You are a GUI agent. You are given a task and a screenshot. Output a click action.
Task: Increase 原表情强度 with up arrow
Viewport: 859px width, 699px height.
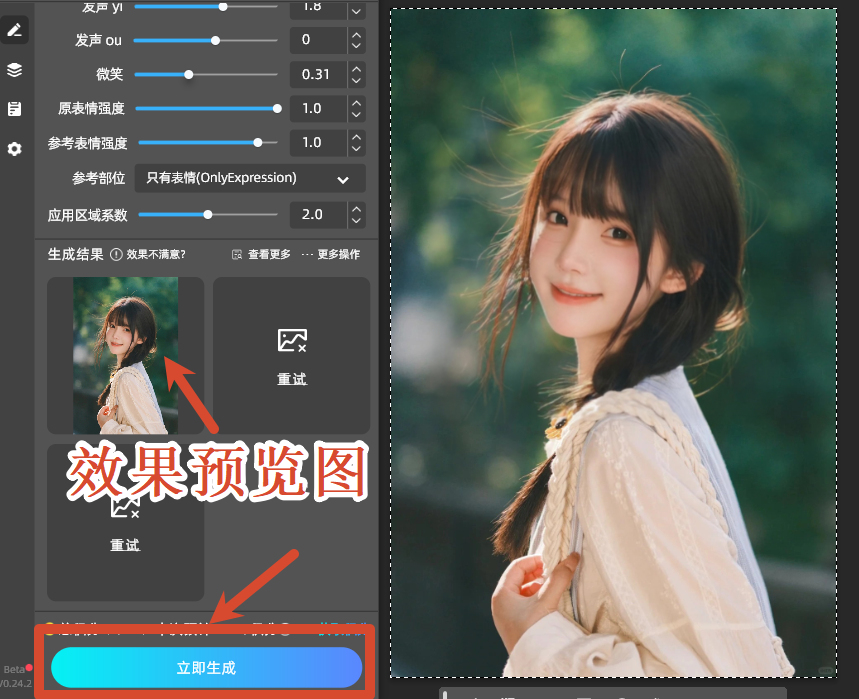[x=356, y=103]
